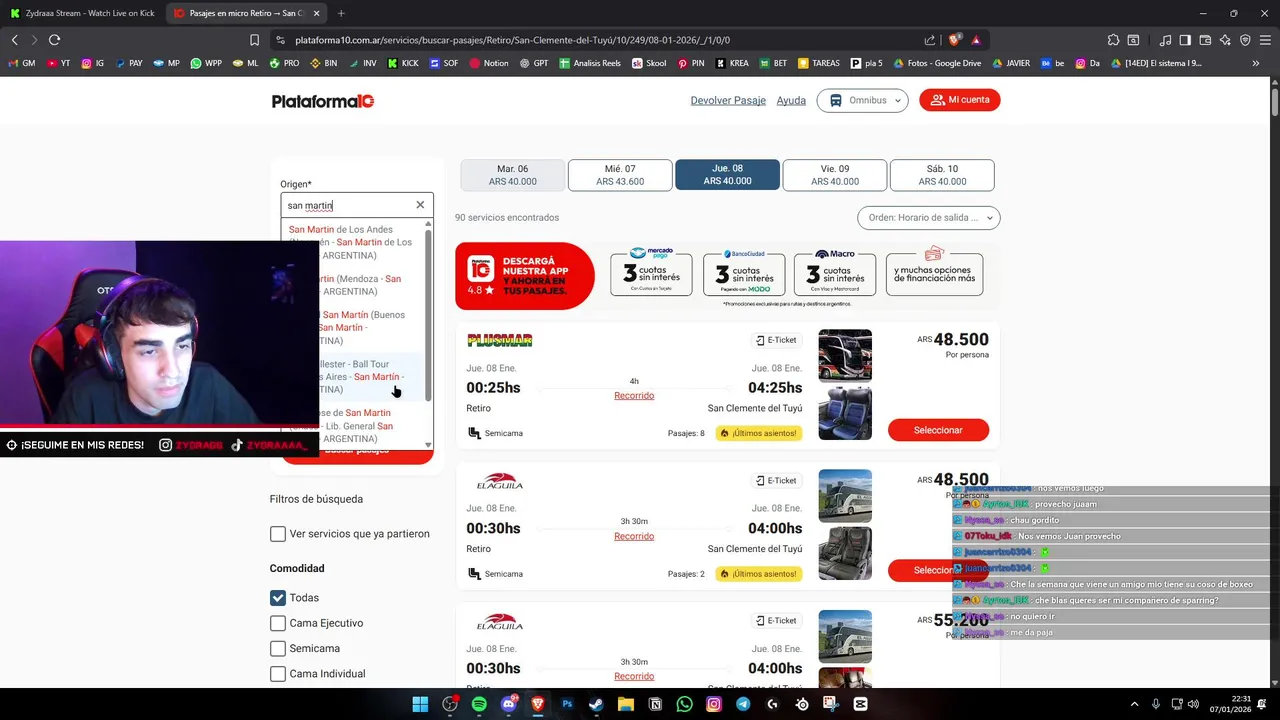The width and height of the screenshot is (1280, 720).
Task: Select the Sáb. 10 date tab
Action: [x=942, y=175]
